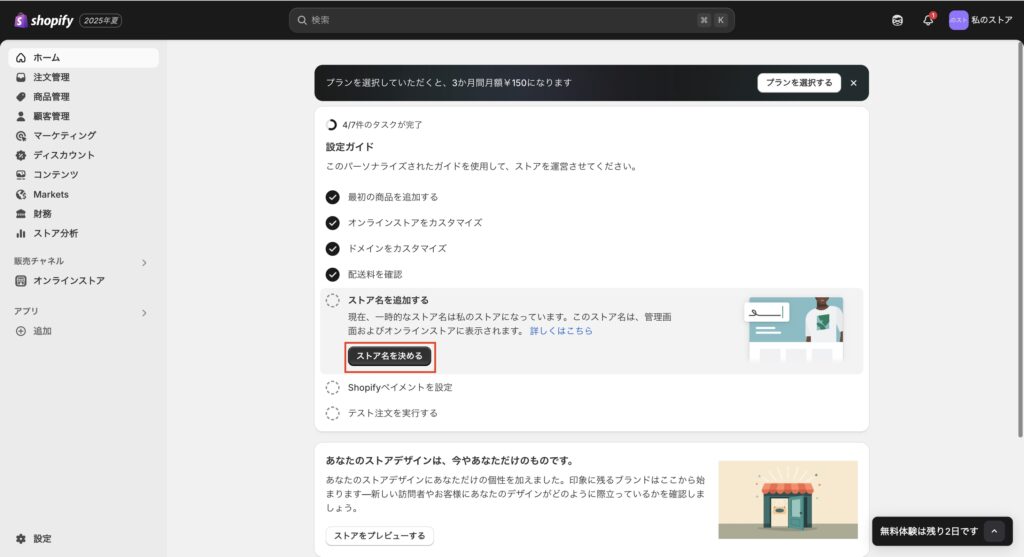
Task: Open 注文管理 from the sidebar
Action: pos(51,77)
